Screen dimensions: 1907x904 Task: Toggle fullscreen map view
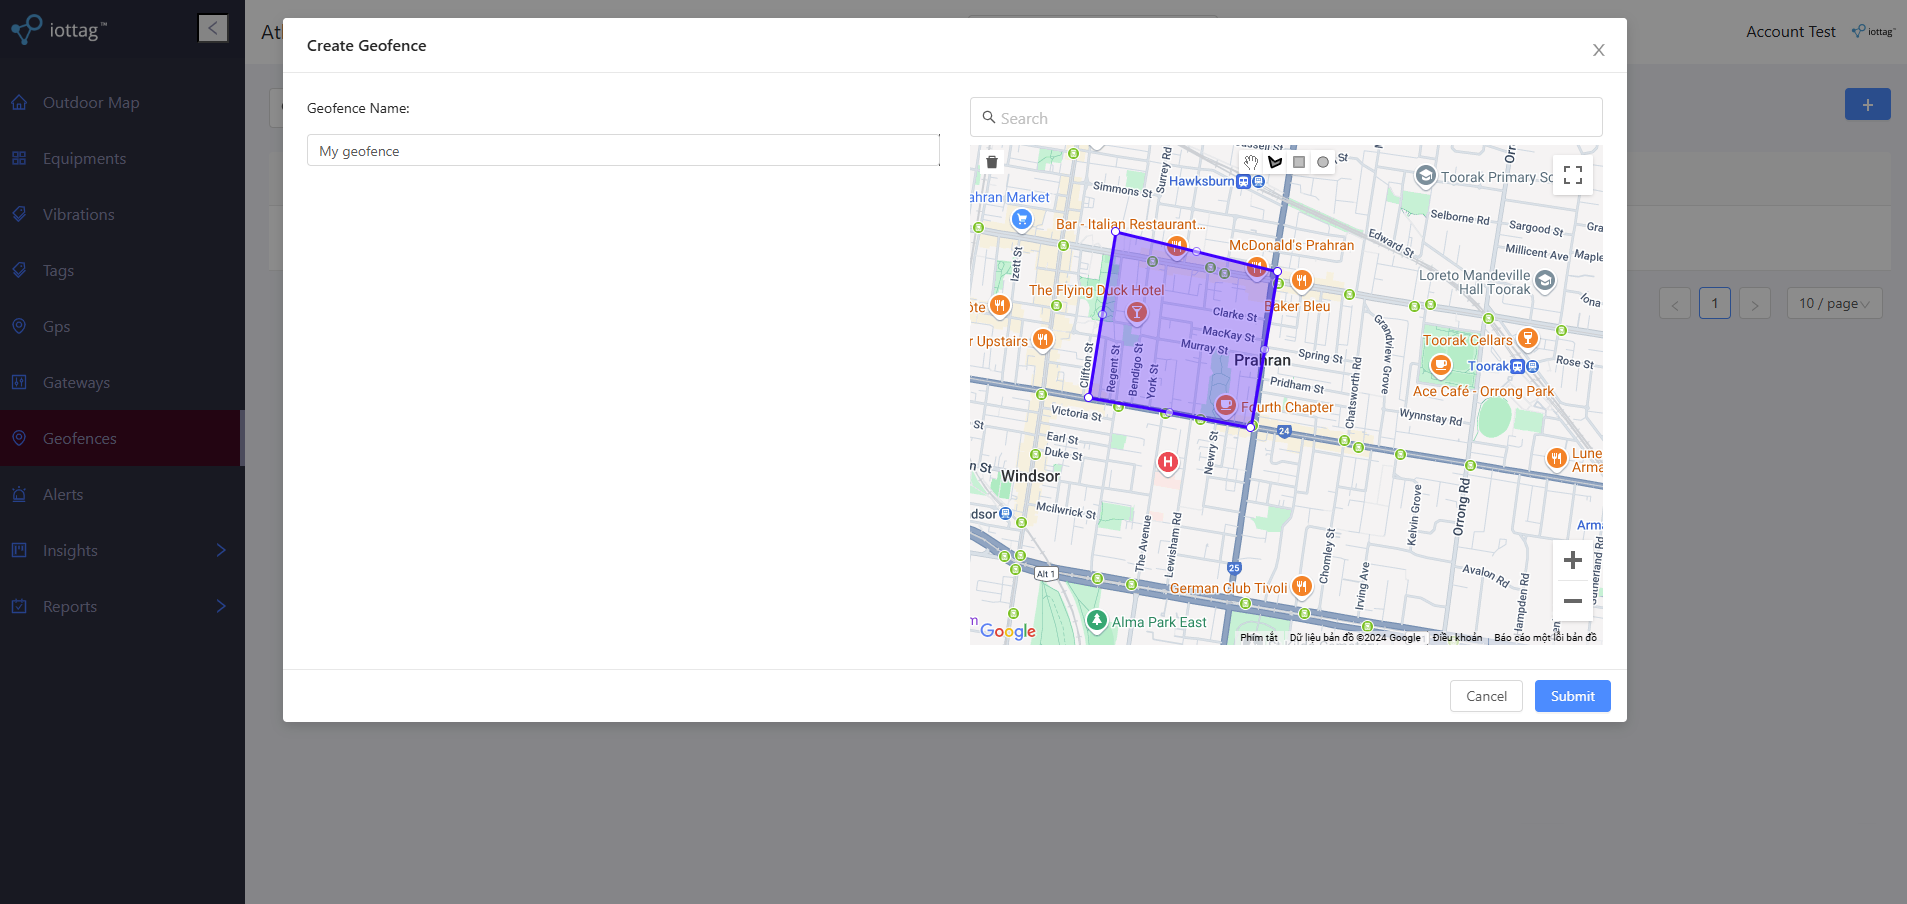point(1573,175)
